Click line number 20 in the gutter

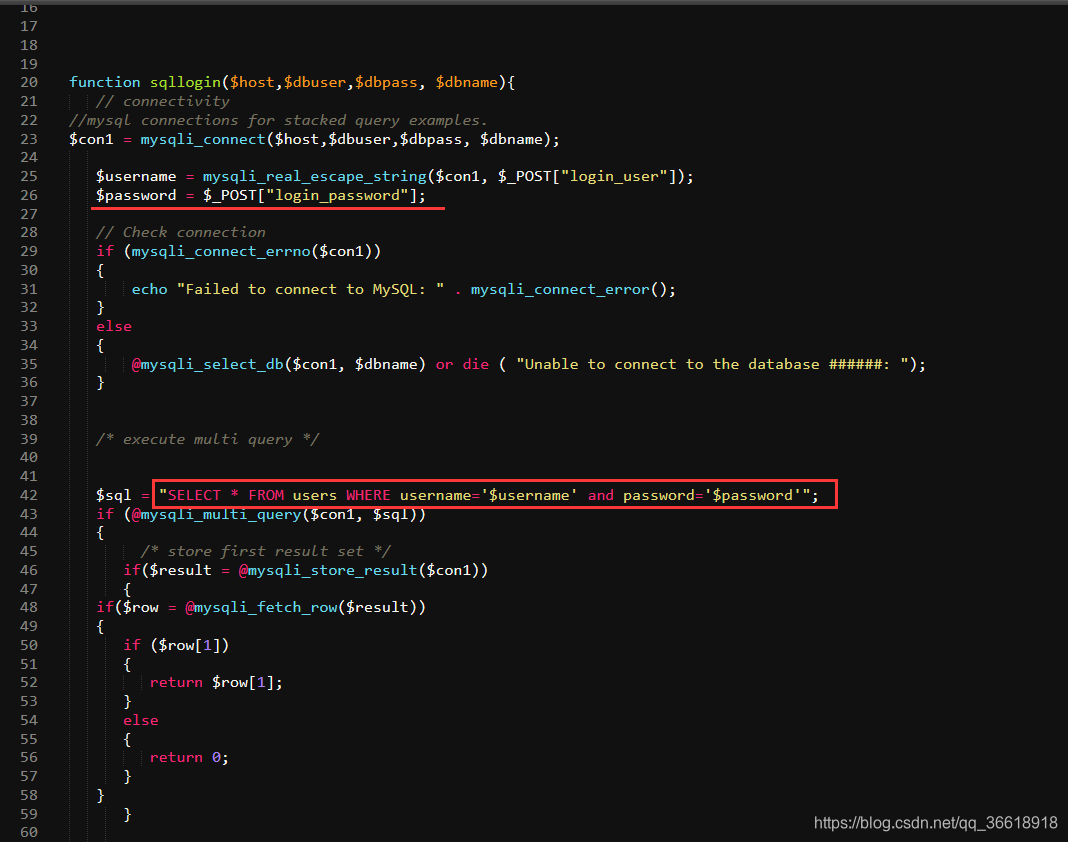point(29,82)
